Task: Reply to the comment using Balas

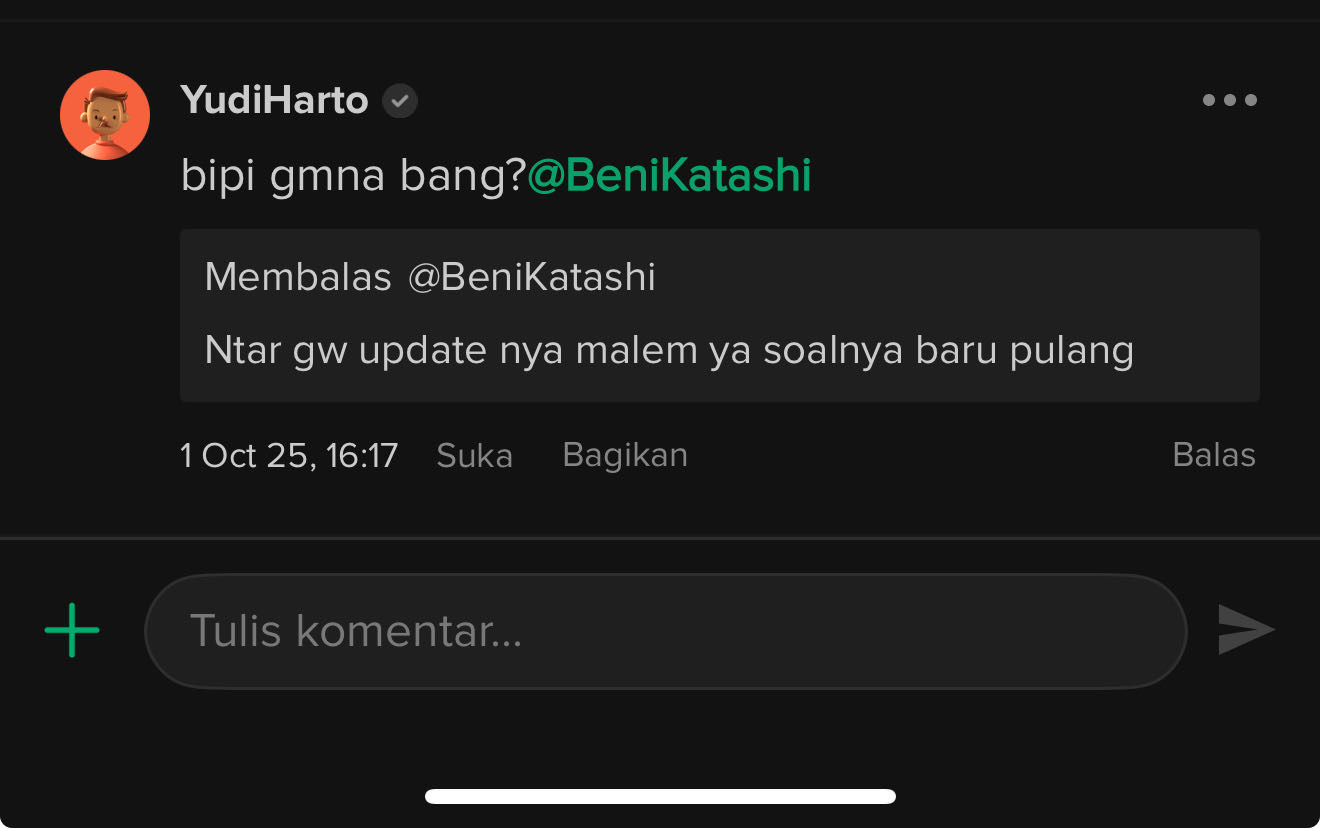Action: tap(1213, 455)
